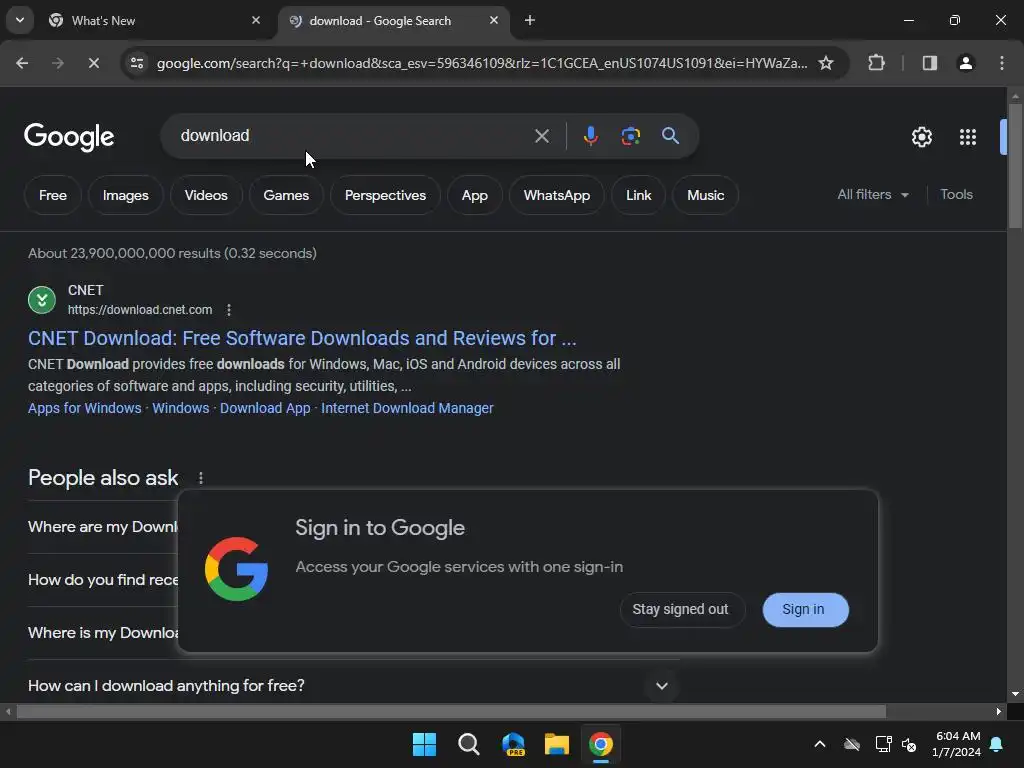Open File Explorer from taskbar
Screen dimensions: 1024x768
click(556, 744)
